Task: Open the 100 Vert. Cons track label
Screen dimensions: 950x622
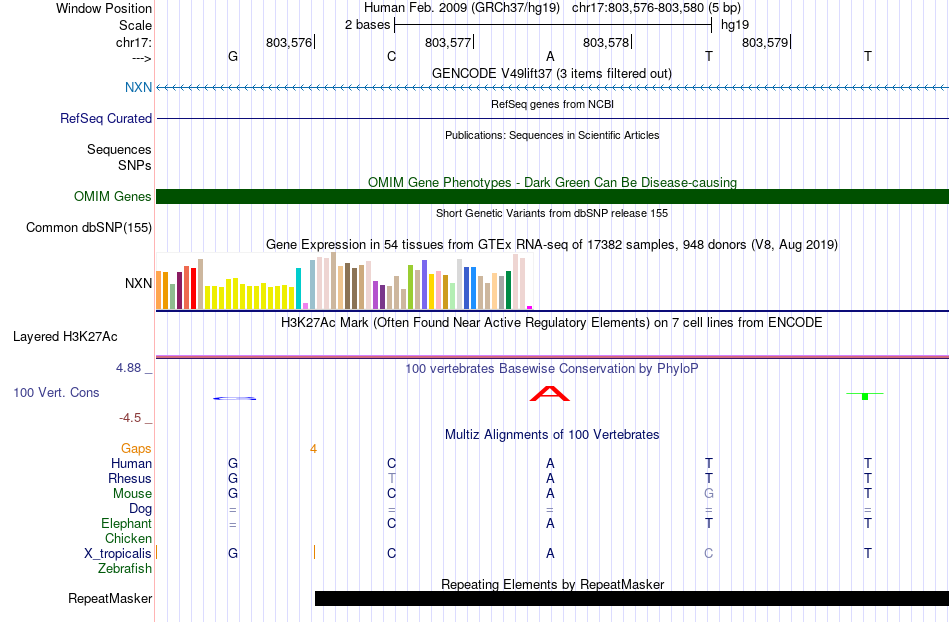Action: point(56,392)
